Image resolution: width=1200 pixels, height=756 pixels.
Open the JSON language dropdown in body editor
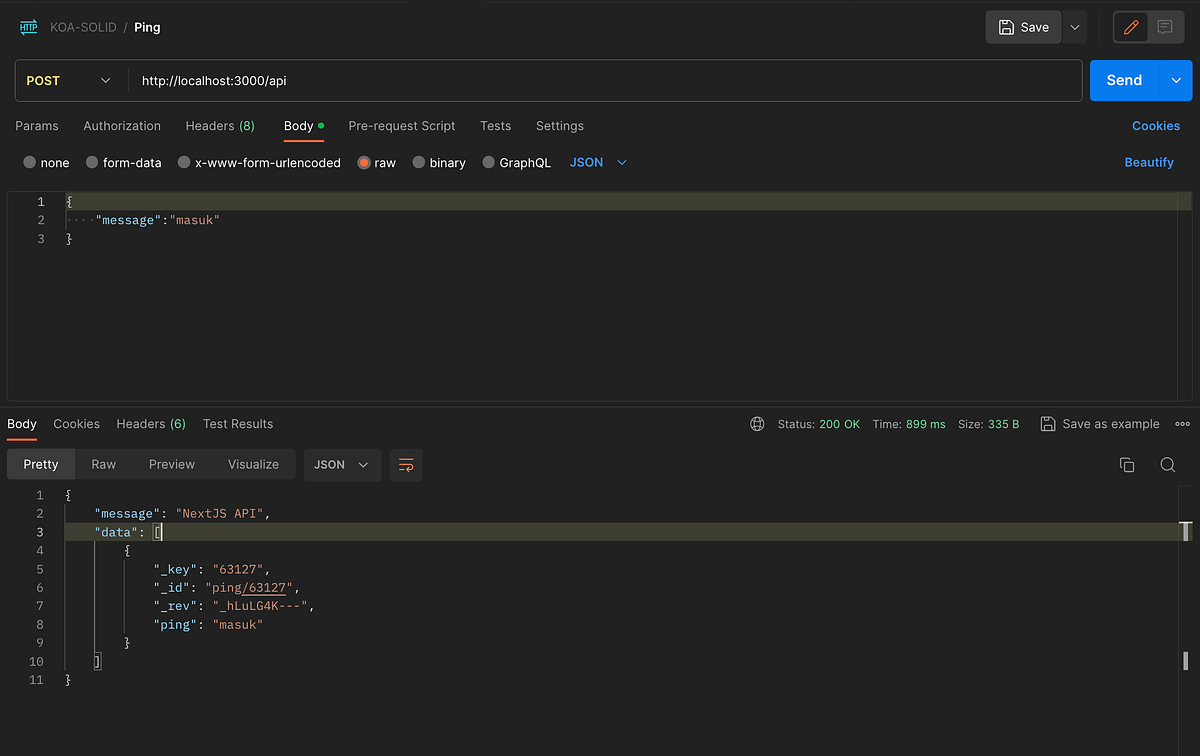(597, 162)
